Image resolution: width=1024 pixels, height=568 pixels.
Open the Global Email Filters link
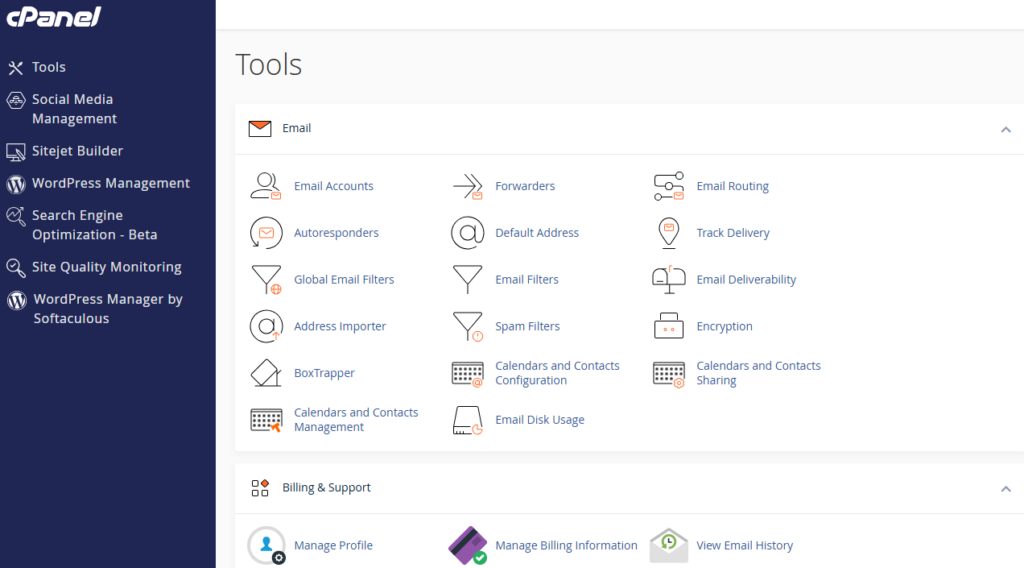pos(344,279)
